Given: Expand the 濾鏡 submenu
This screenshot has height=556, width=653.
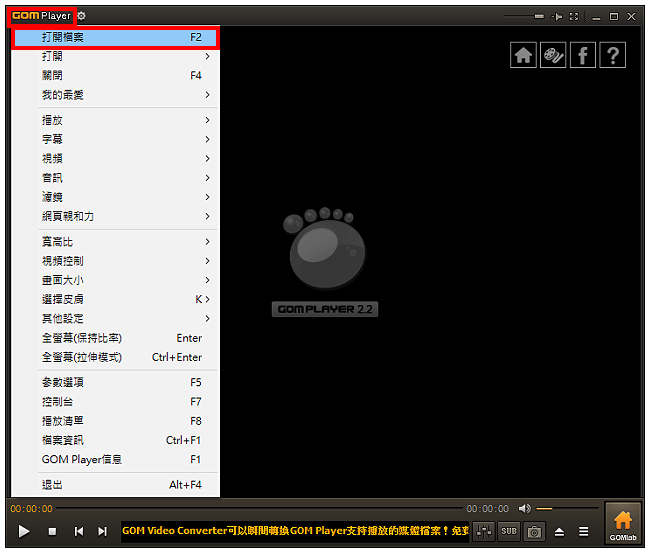Looking at the screenshot, I should pos(115,197).
